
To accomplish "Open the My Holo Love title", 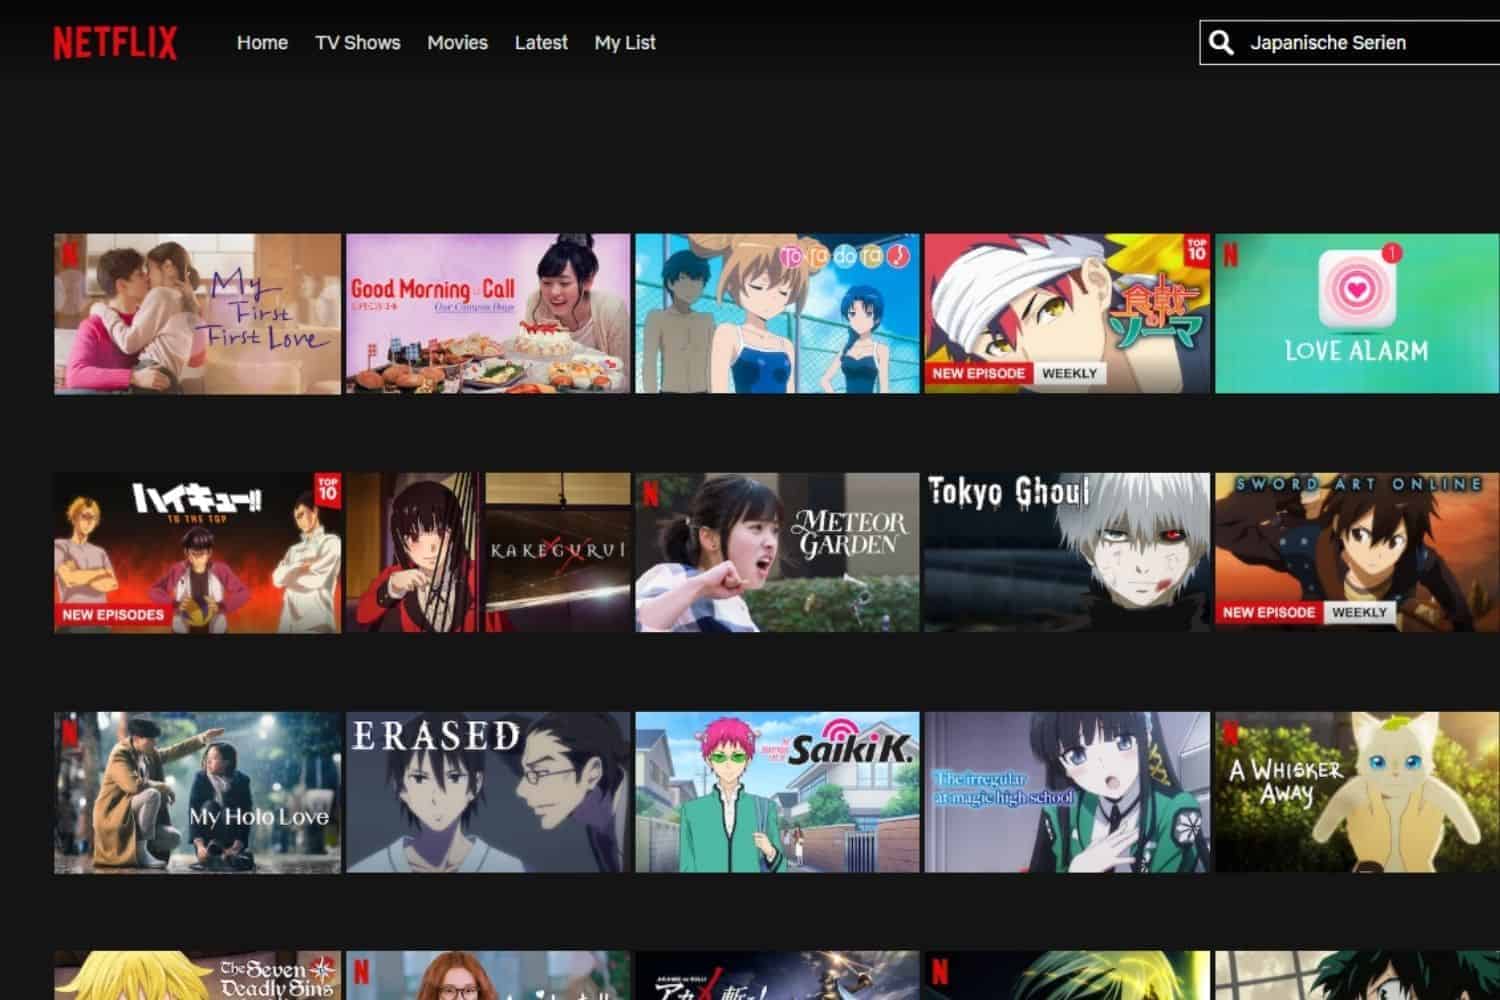I will 197,792.
